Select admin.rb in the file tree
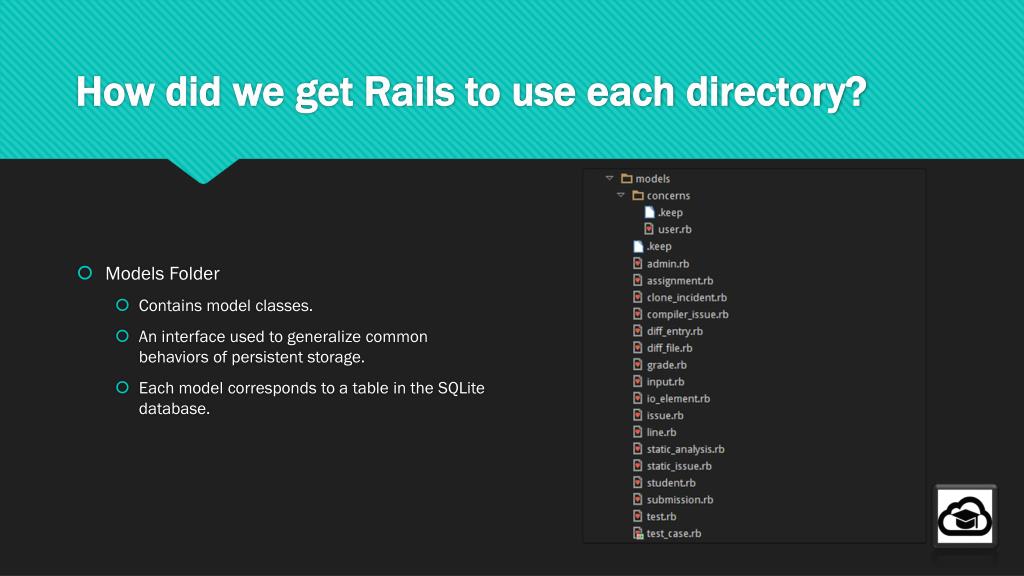 tap(667, 263)
